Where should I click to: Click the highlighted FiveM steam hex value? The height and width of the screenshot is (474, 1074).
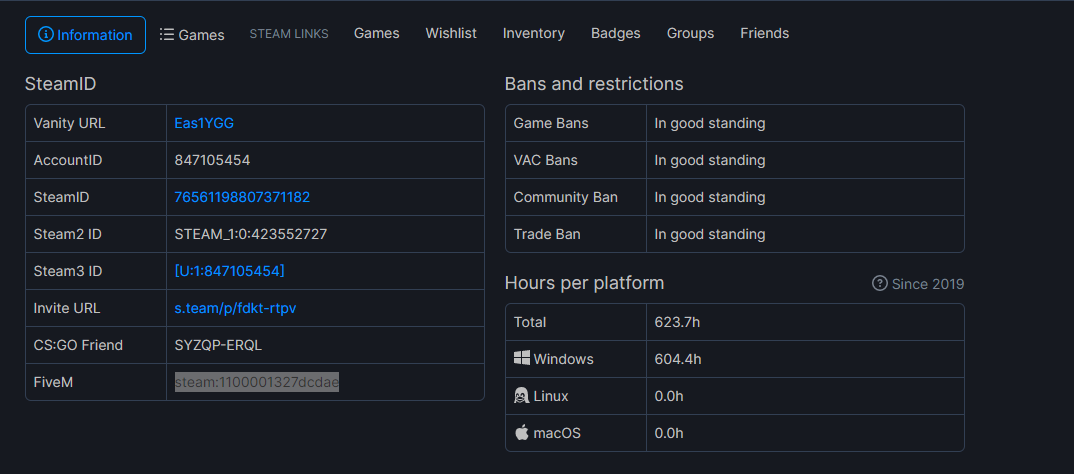257,382
